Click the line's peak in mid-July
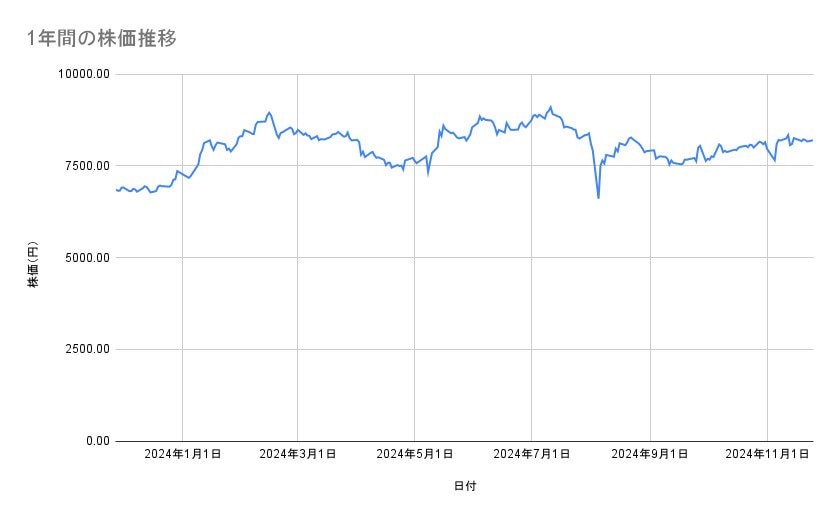Image resolution: width=839 pixels, height=519 pixels. click(550, 106)
